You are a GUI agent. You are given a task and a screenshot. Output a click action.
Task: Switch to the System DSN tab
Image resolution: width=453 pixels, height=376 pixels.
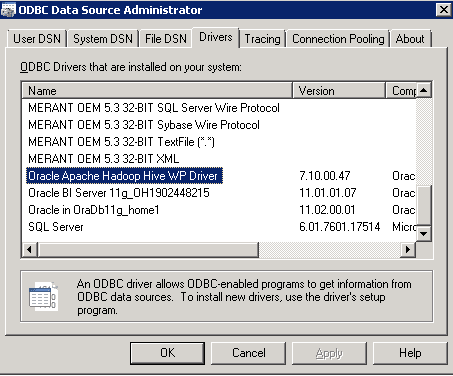click(x=103, y=39)
